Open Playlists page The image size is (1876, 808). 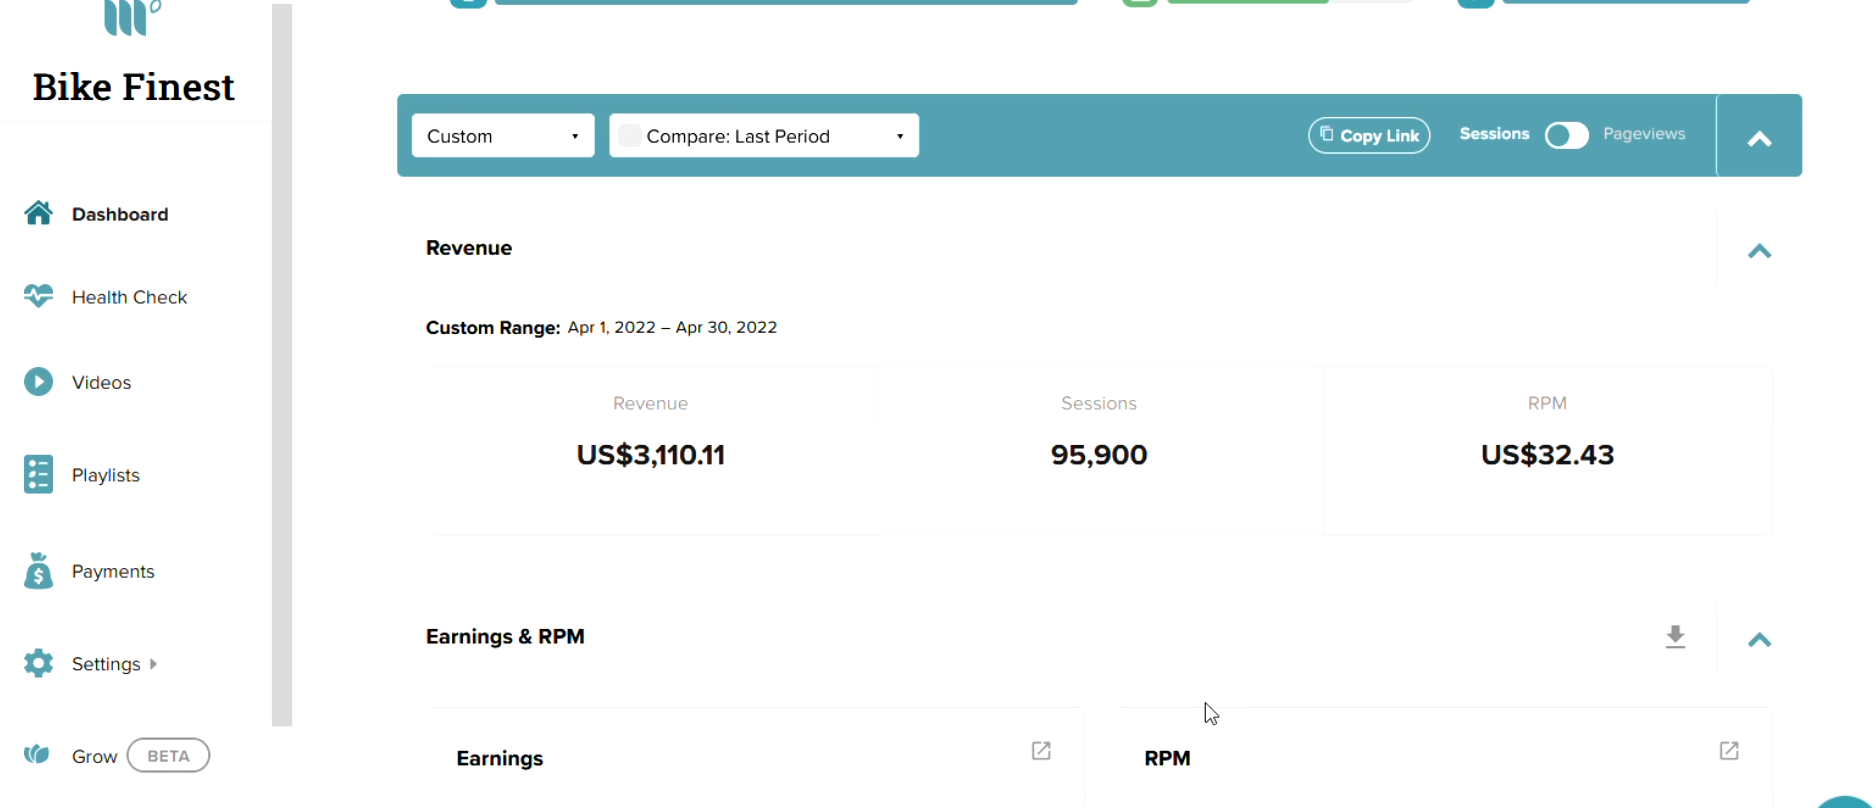[x=105, y=475]
